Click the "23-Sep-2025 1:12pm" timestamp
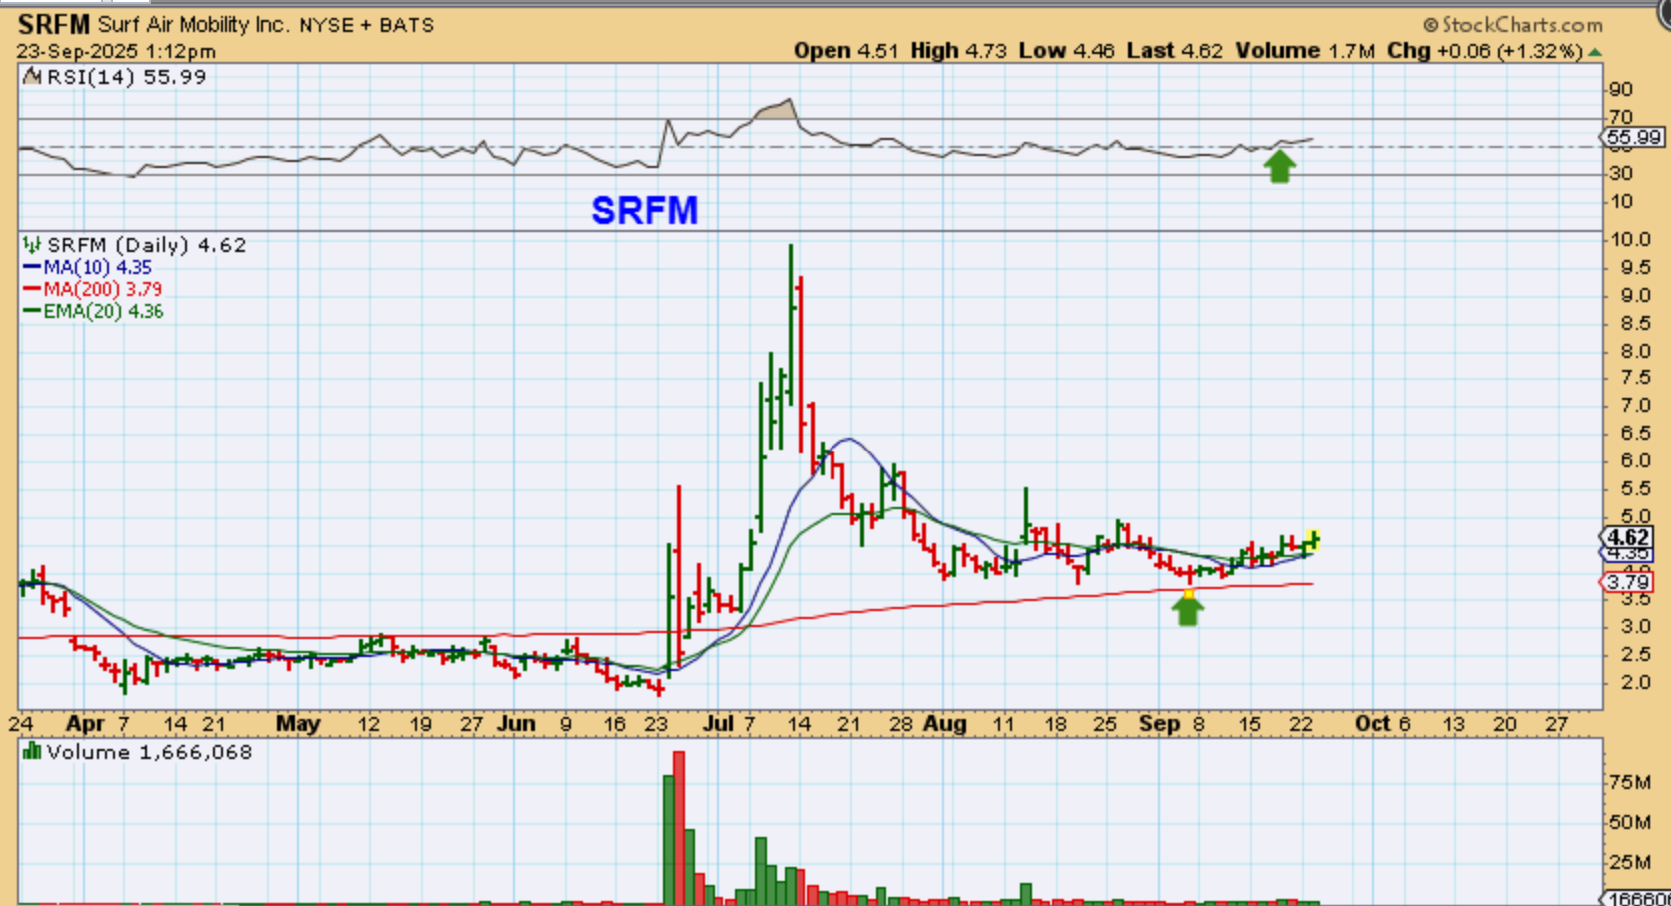 pos(116,51)
